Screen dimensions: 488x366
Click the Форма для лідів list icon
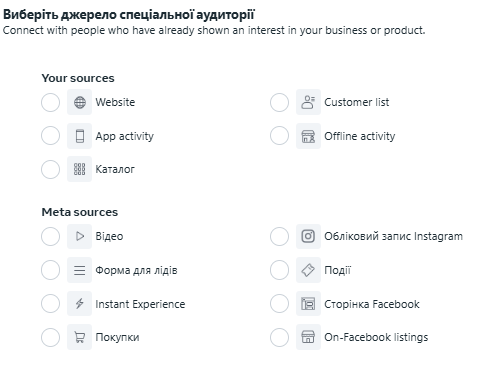(79, 270)
